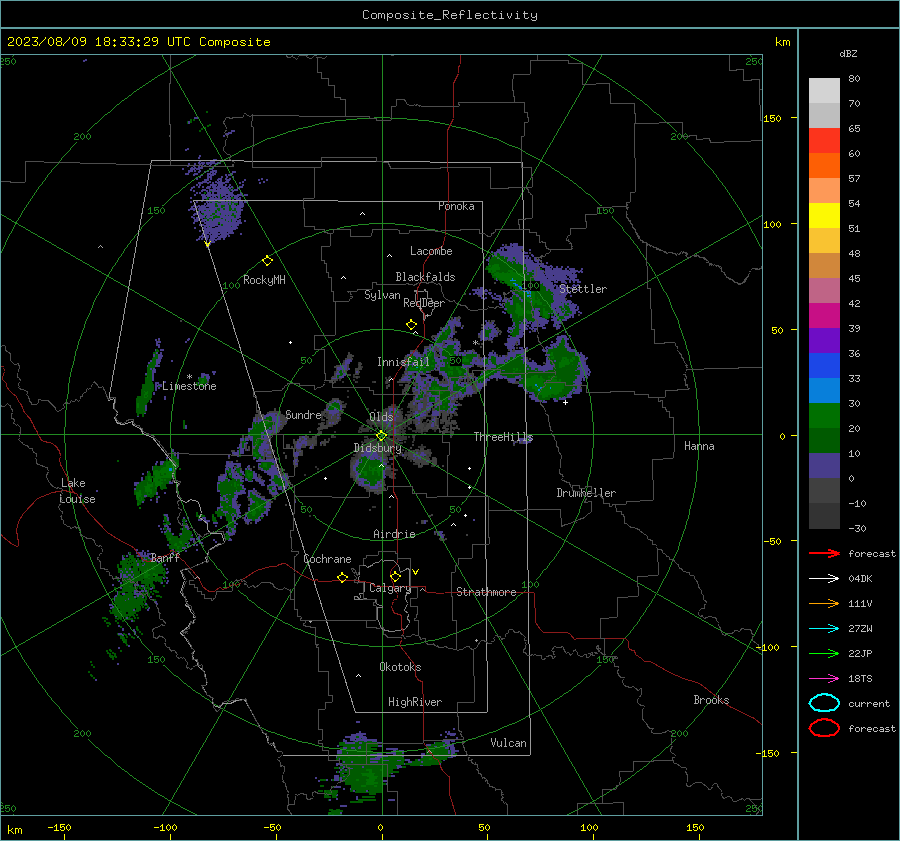Select the bright blue swatch in dBZ legend
Image resolution: width=900 pixels, height=841 pixels.
pos(824,365)
